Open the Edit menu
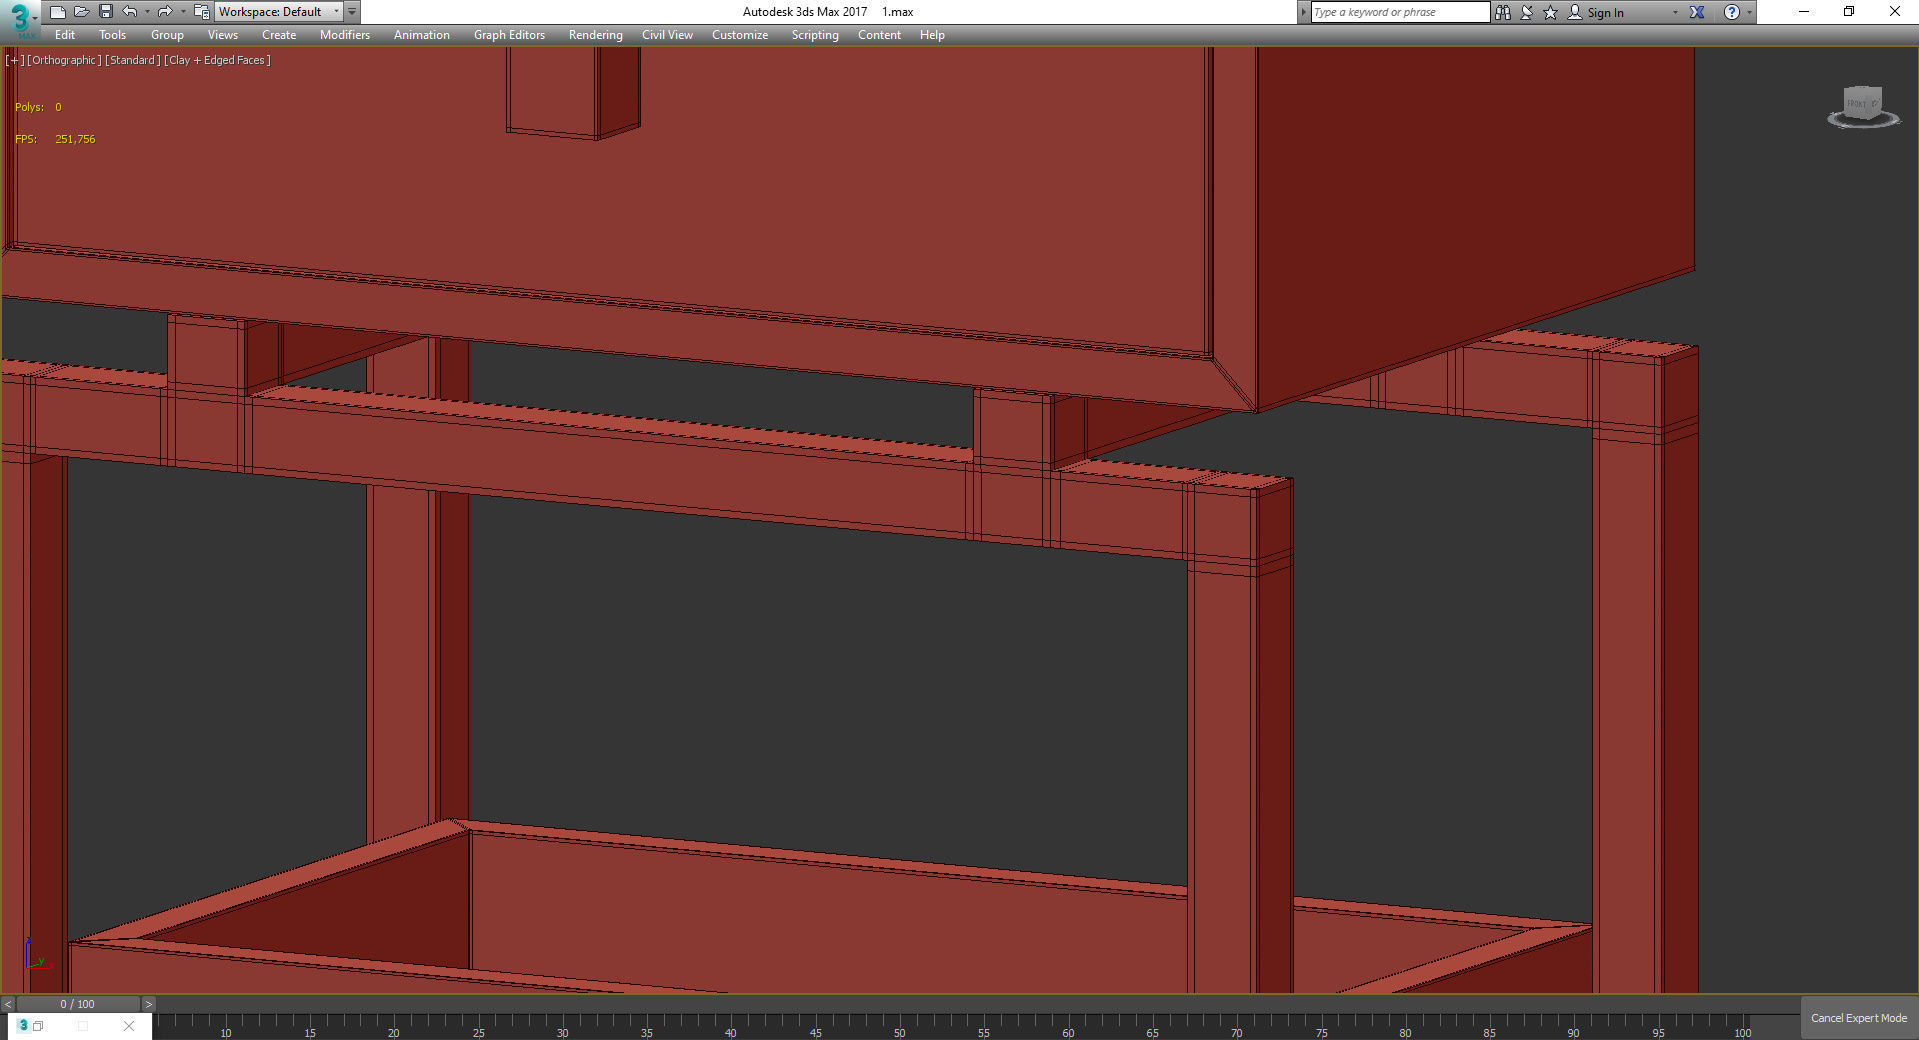This screenshot has width=1919, height=1040. pyautogui.click(x=65, y=35)
